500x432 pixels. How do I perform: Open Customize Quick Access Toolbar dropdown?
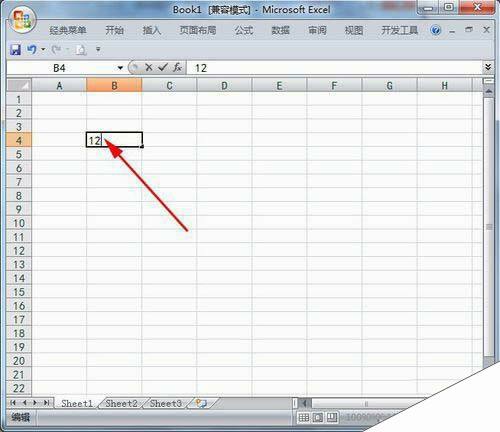98,49
